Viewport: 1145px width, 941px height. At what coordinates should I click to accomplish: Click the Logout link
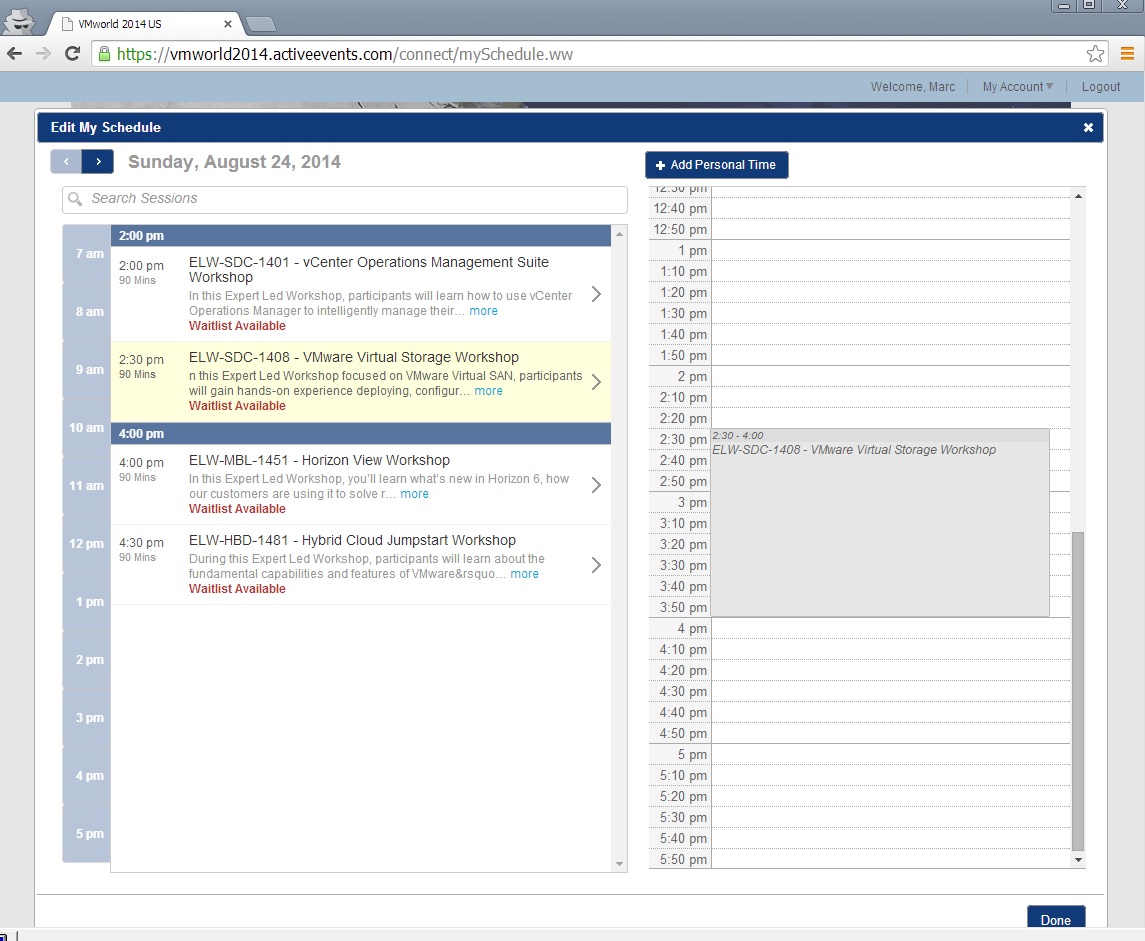[1100, 87]
